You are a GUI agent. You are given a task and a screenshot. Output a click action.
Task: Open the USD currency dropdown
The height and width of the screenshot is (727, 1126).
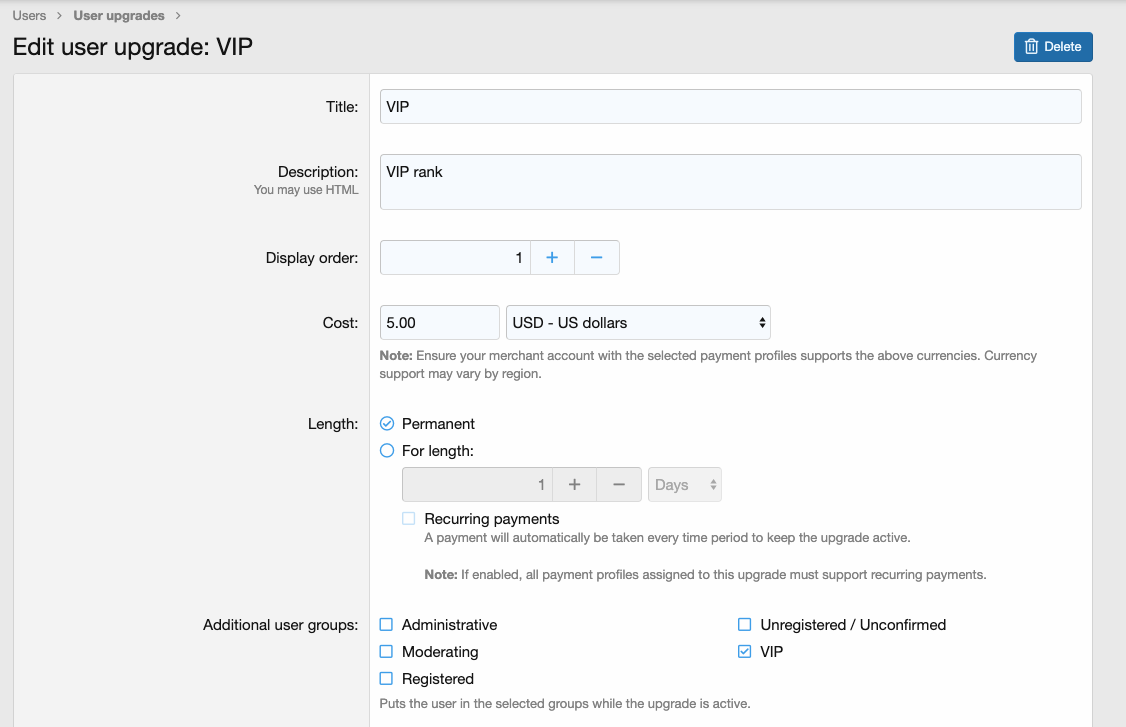pos(638,323)
